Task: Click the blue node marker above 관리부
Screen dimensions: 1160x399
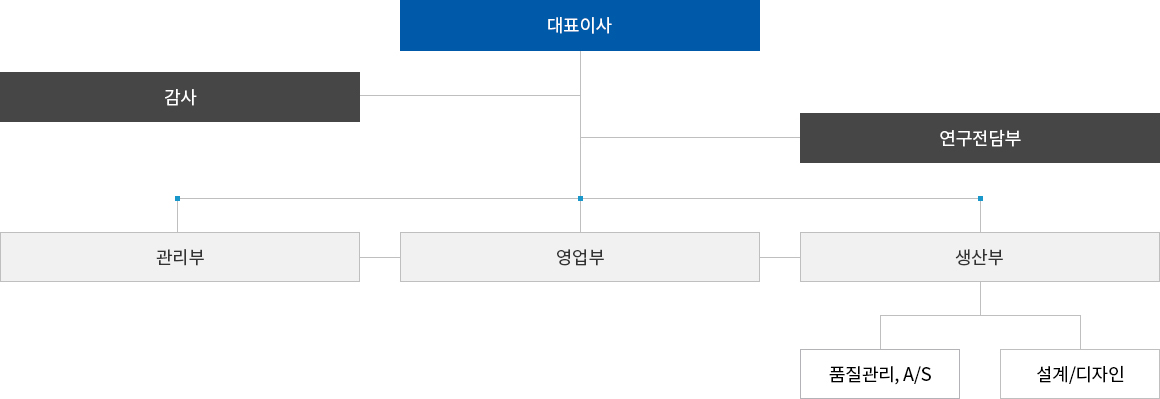Action: click(x=178, y=198)
